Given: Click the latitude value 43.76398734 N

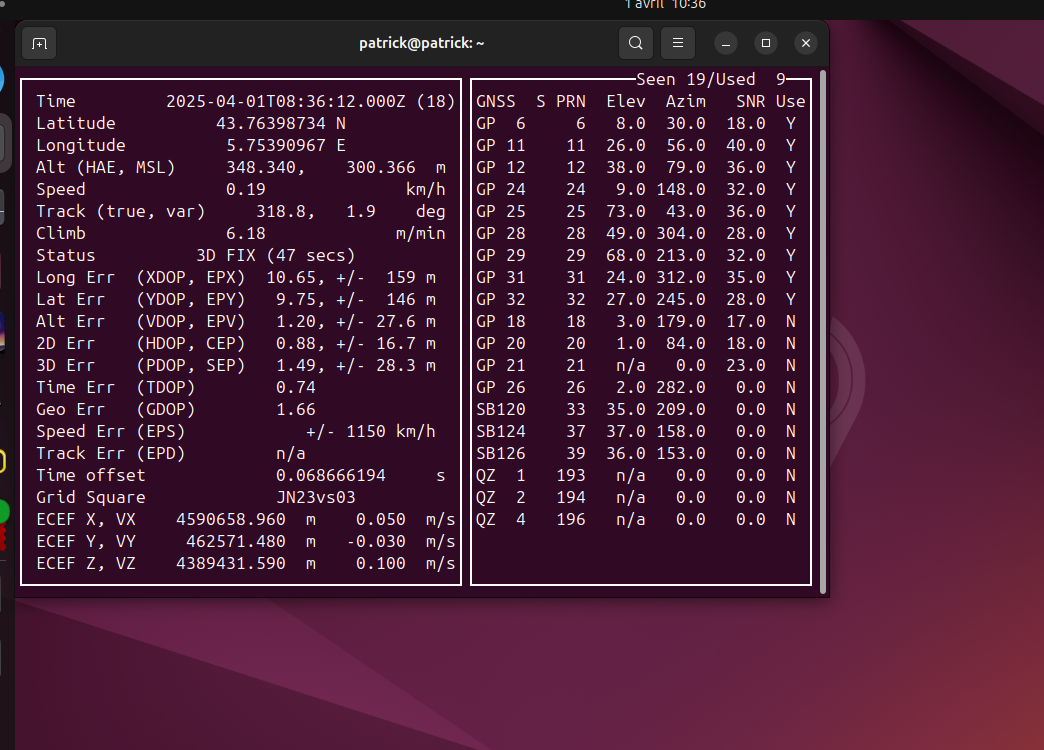Looking at the screenshot, I should pyautogui.click(x=281, y=123).
